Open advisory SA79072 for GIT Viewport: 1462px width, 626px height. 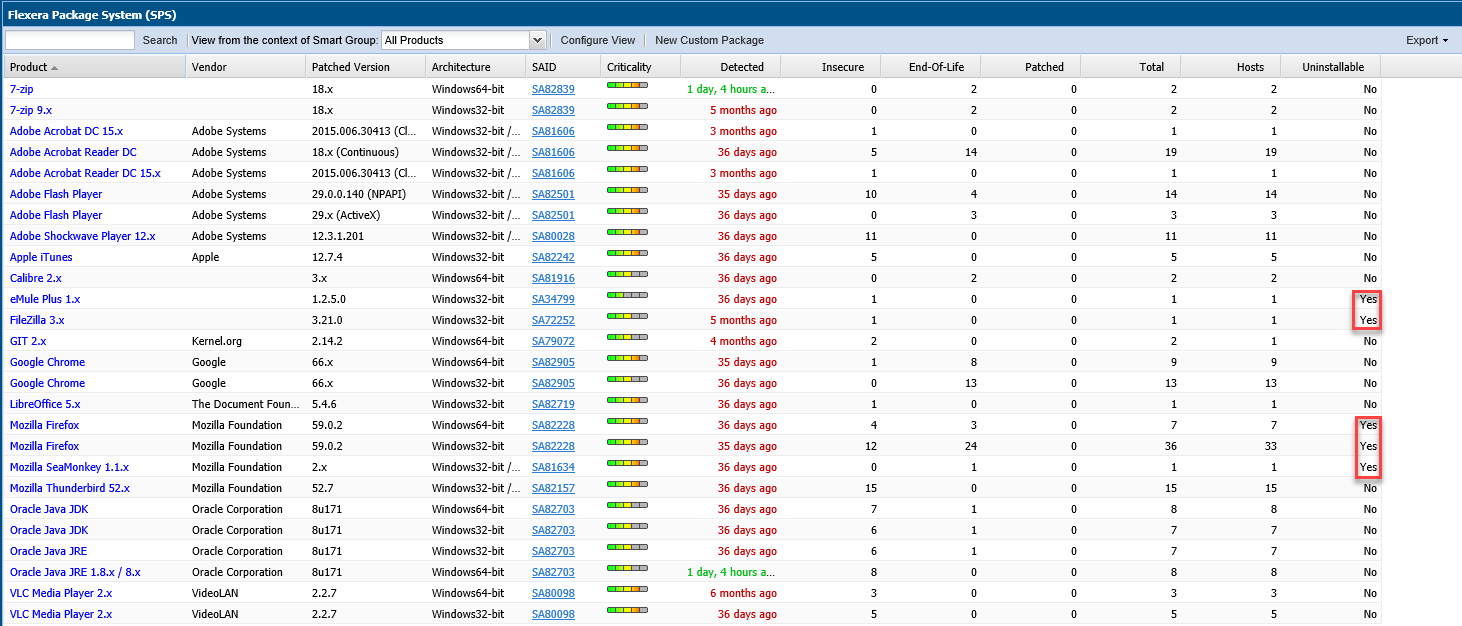point(553,341)
